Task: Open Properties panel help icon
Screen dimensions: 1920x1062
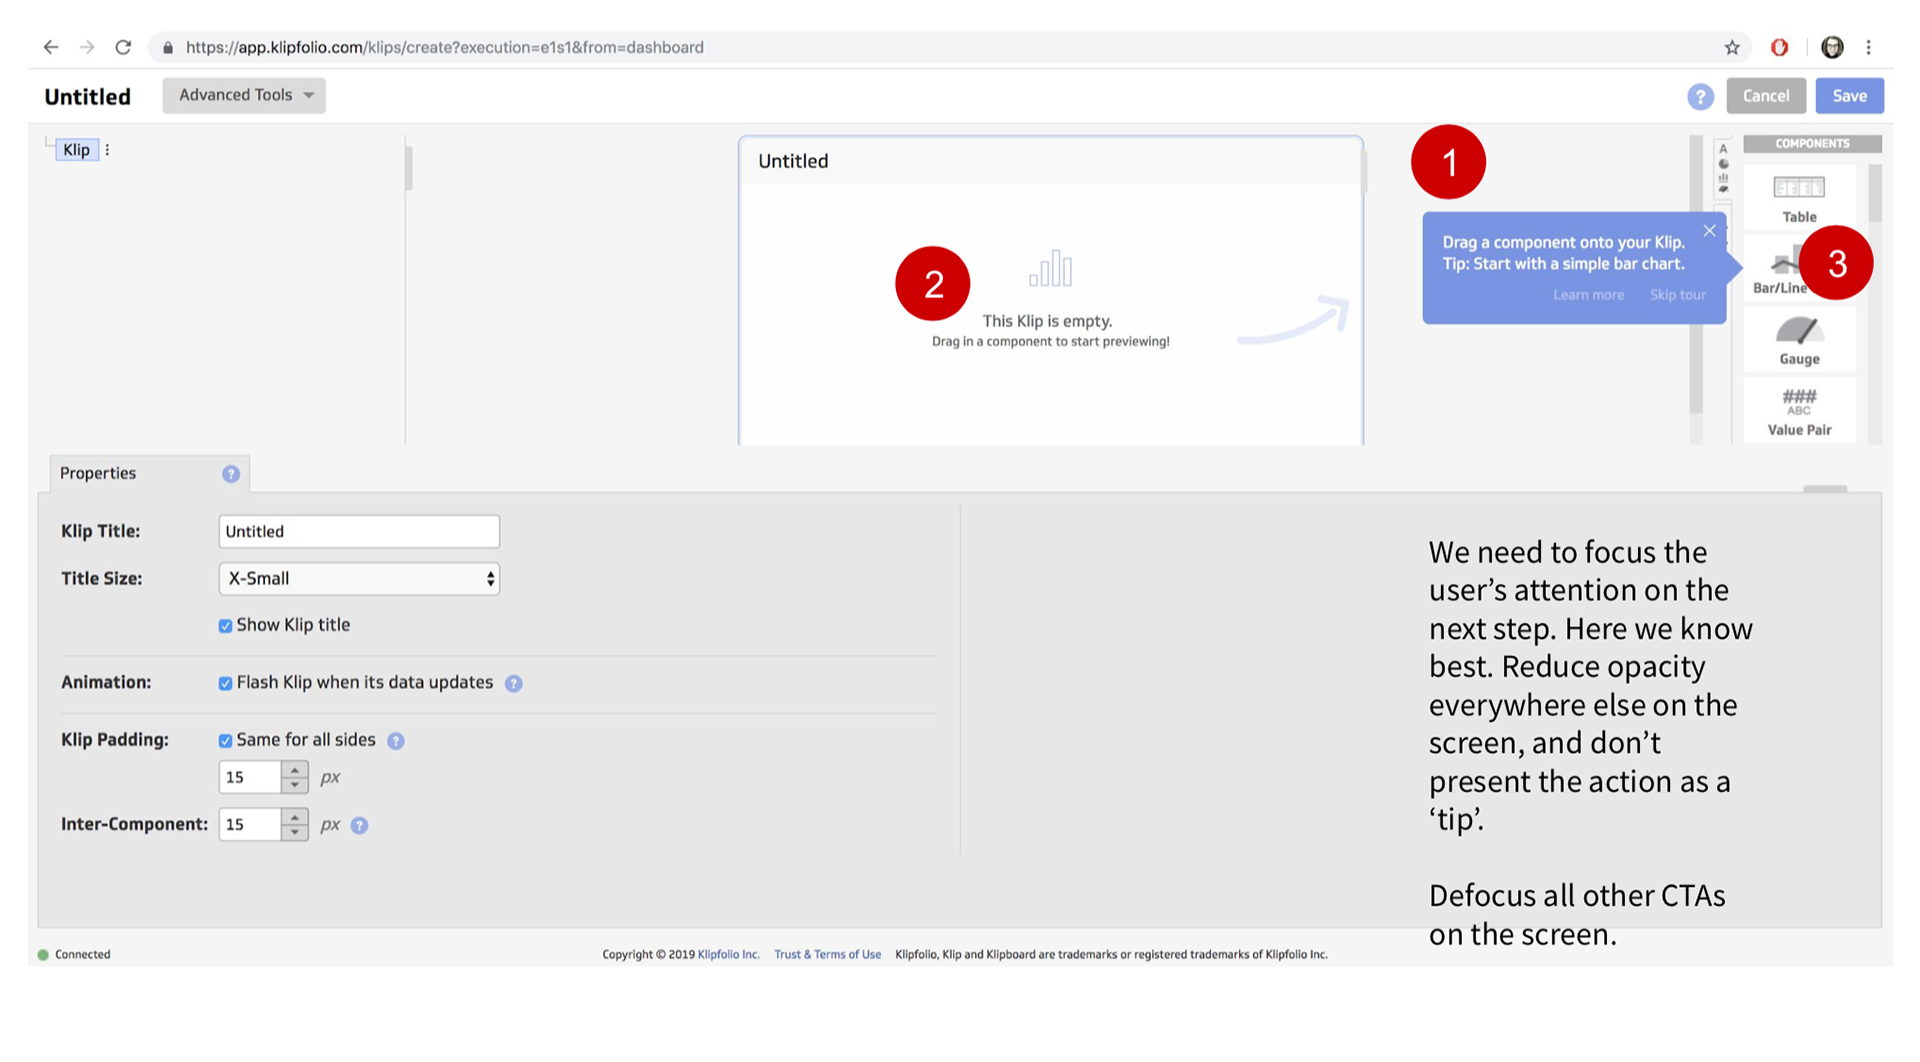Action: pos(231,474)
